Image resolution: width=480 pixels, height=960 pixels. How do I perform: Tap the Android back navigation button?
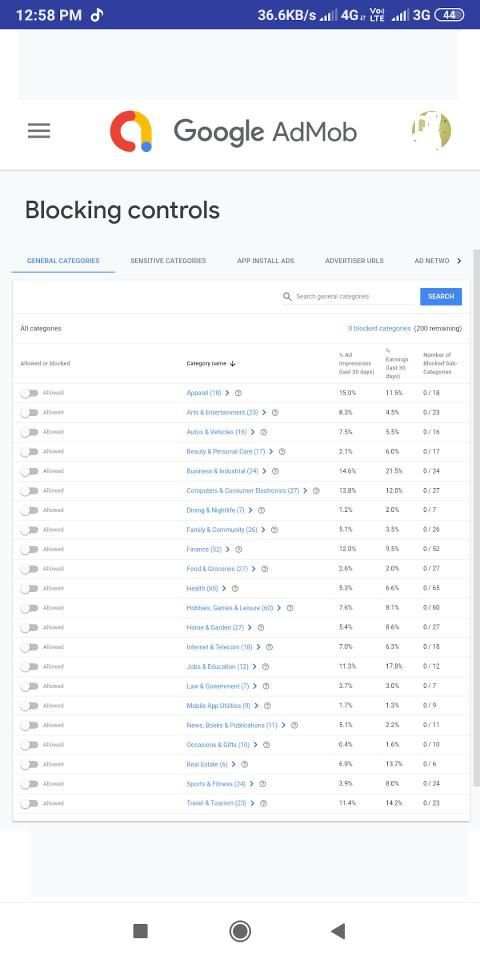point(337,931)
